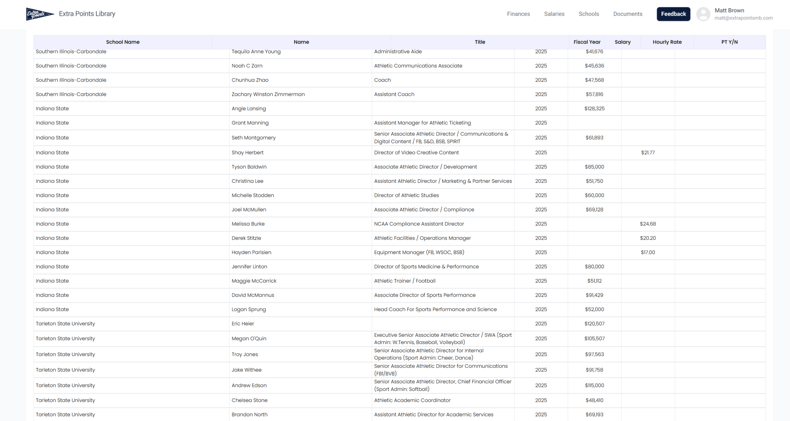The width and height of the screenshot is (790, 421).
Task: Select Melissa Burke's name
Action: click(x=248, y=224)
